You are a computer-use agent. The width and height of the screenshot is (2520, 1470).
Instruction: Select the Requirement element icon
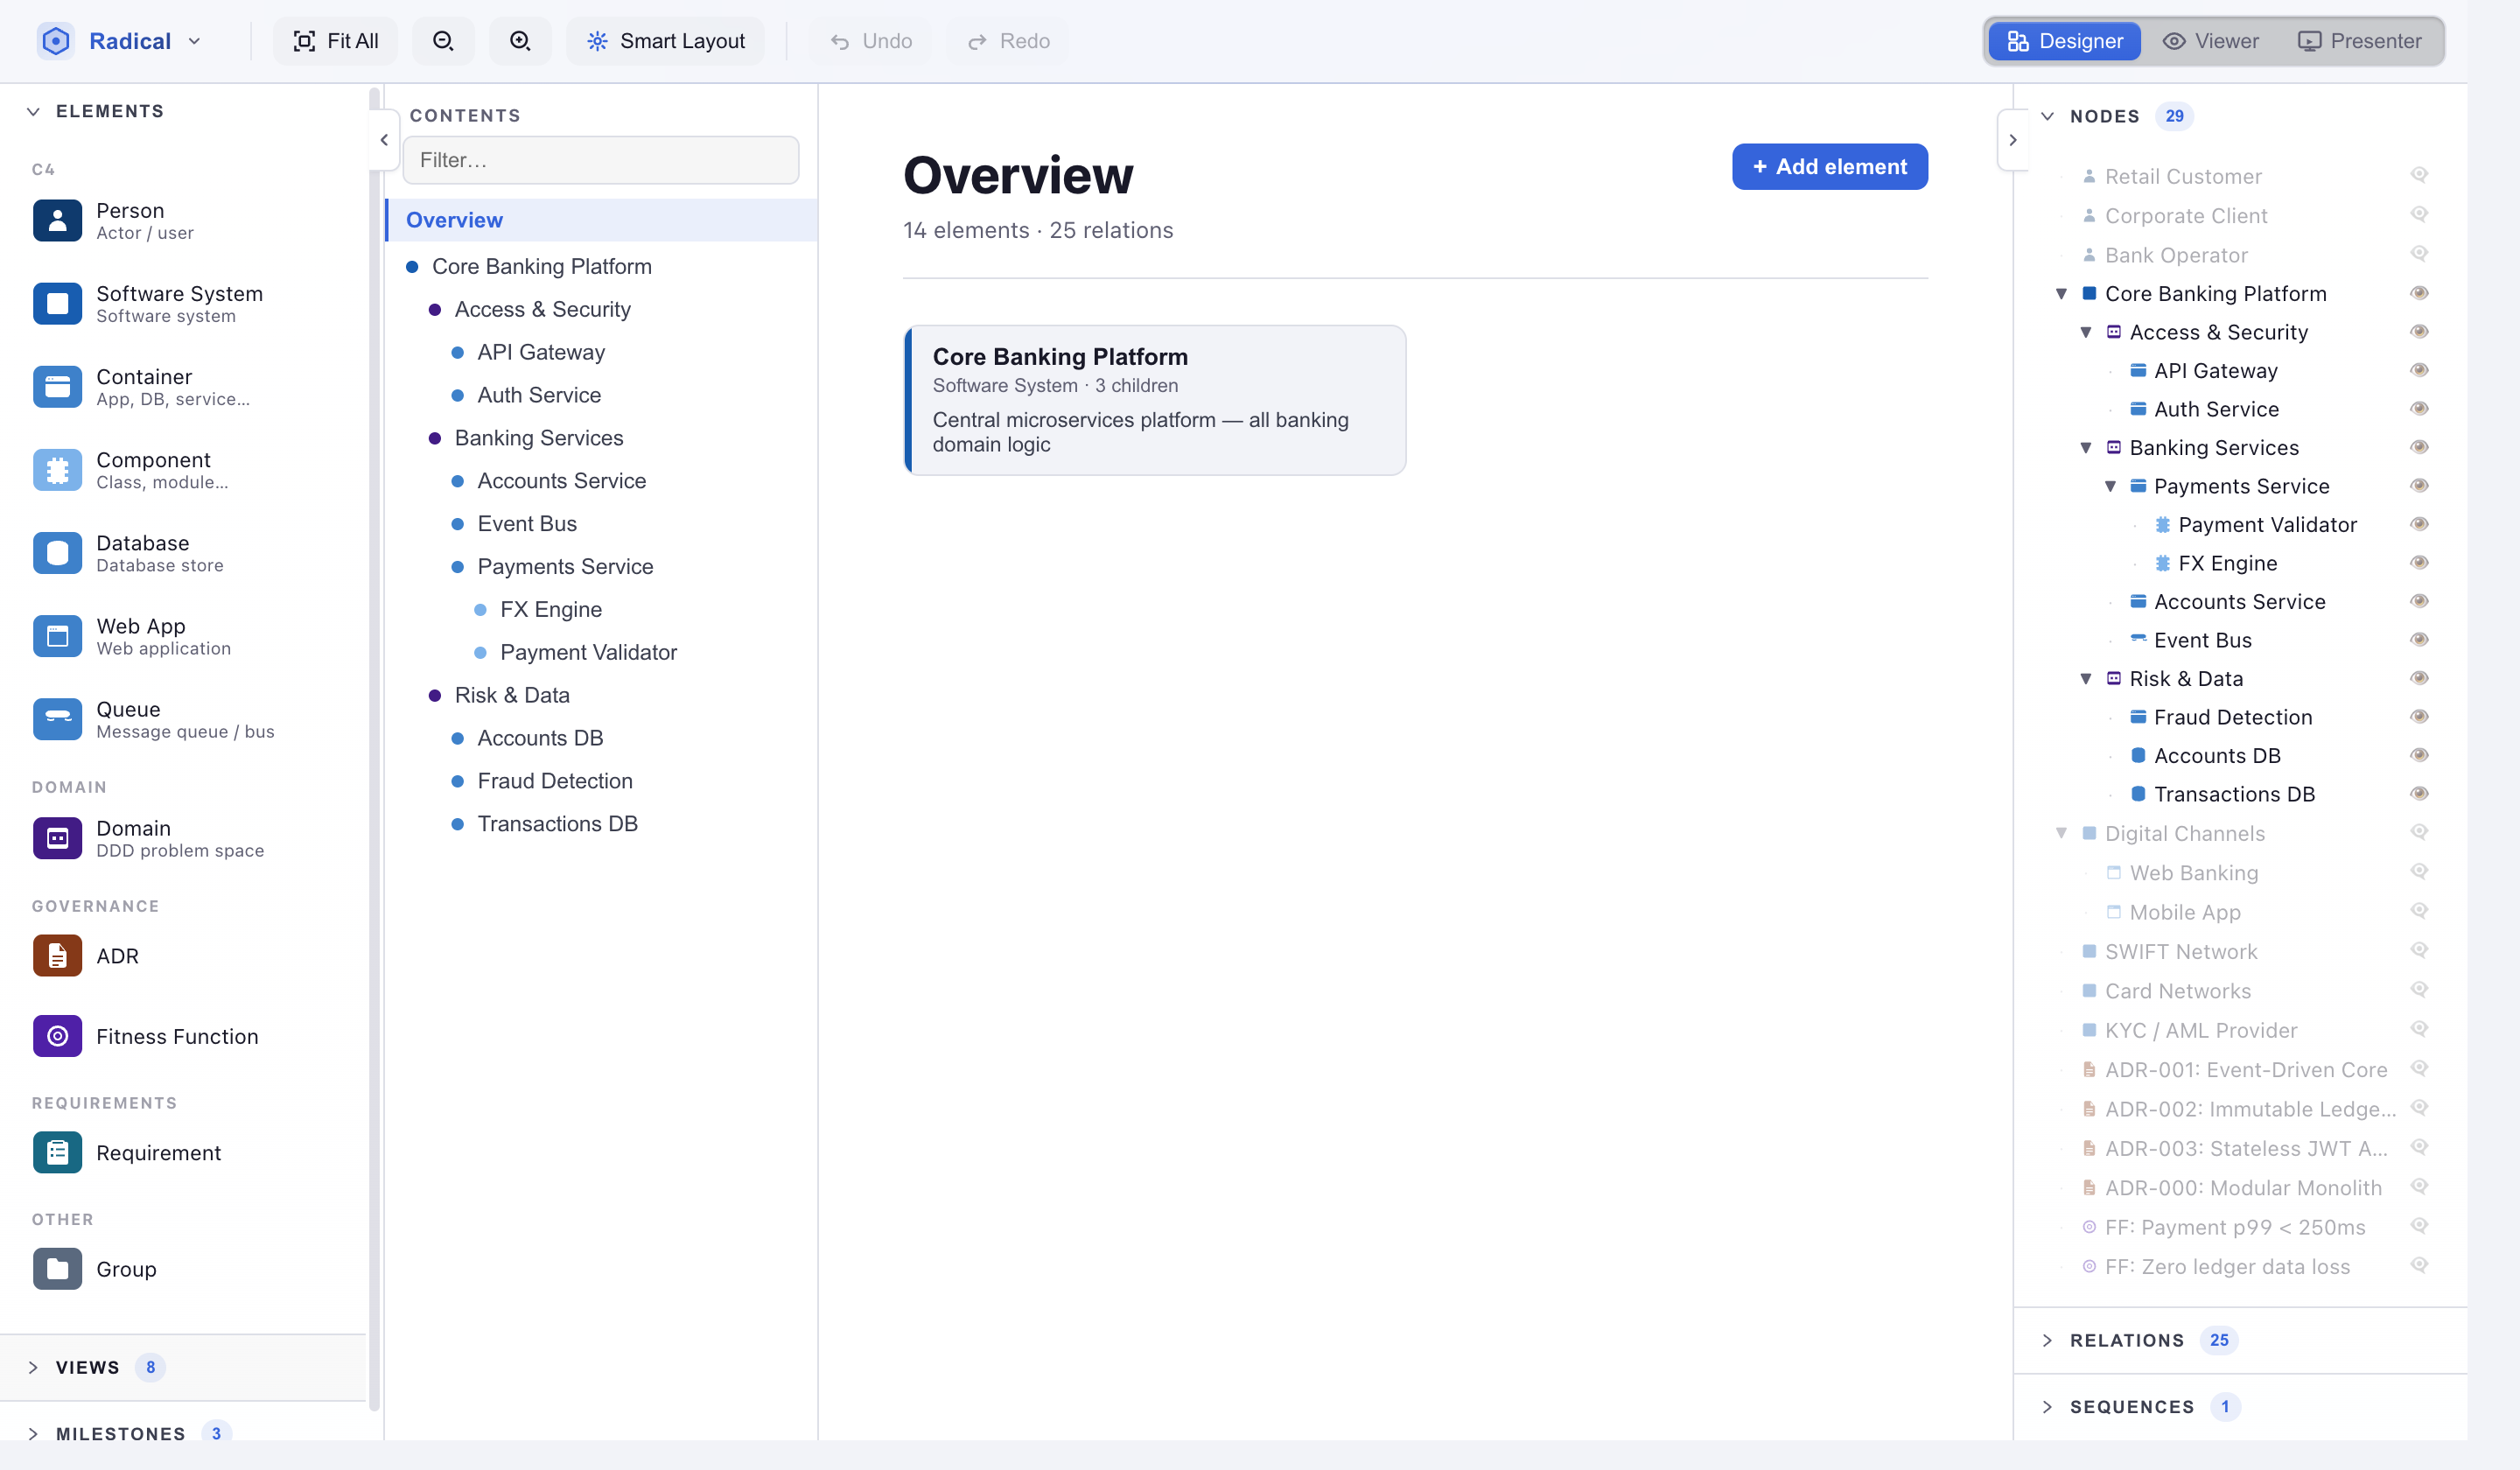(57, 1153)
